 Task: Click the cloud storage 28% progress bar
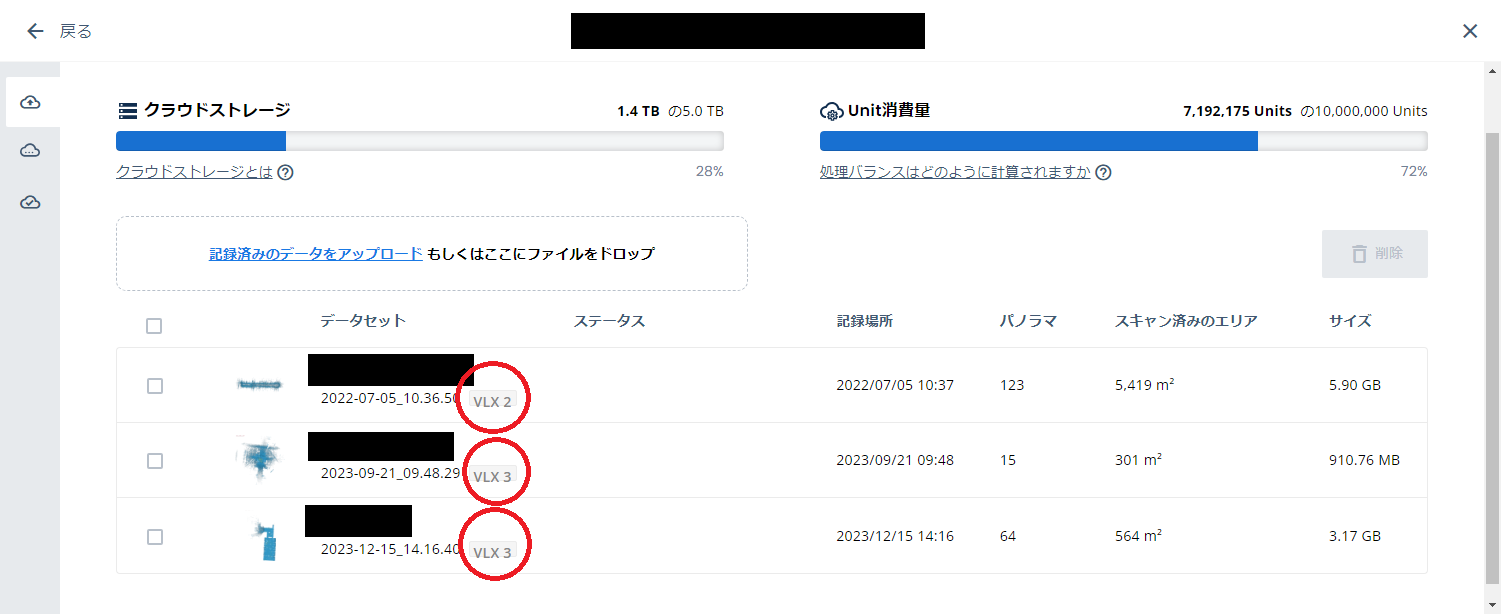tap(420, 141)
